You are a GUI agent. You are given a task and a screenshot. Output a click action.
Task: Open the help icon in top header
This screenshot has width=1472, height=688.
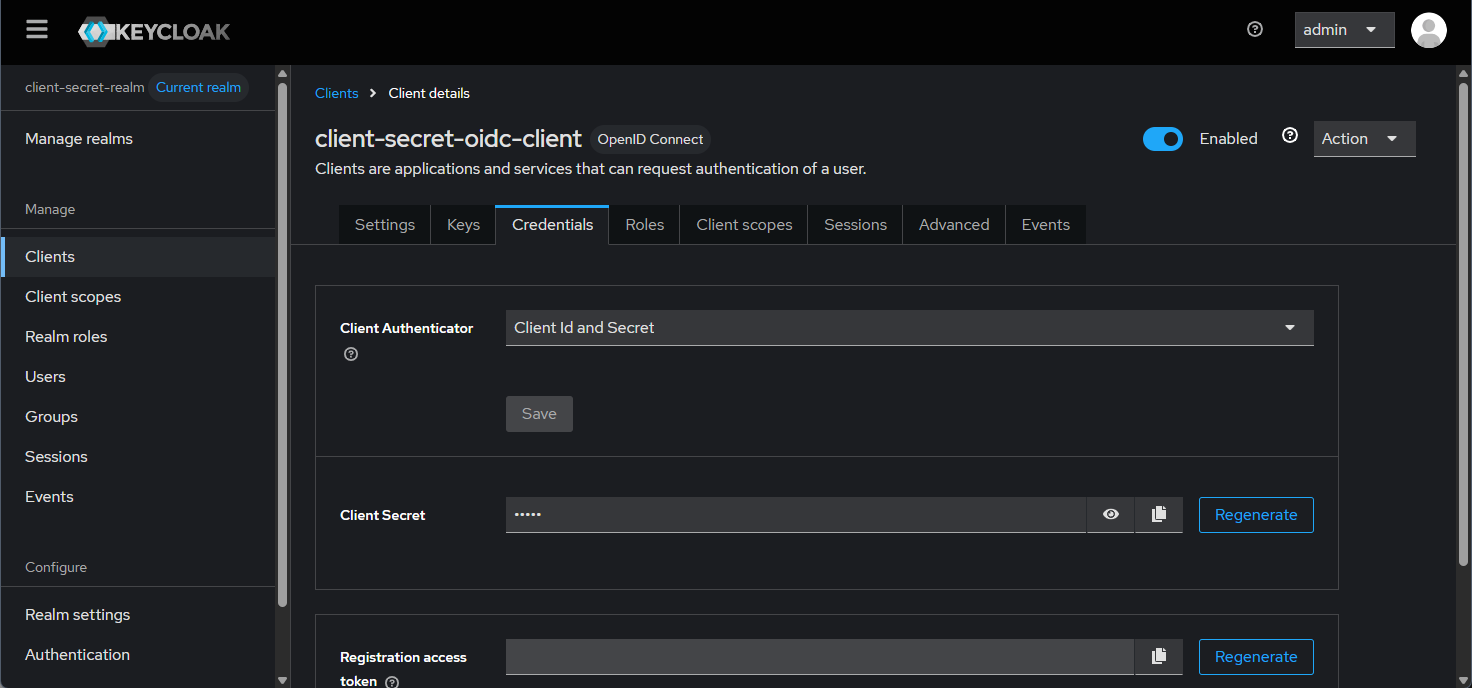pos(1255,30)
